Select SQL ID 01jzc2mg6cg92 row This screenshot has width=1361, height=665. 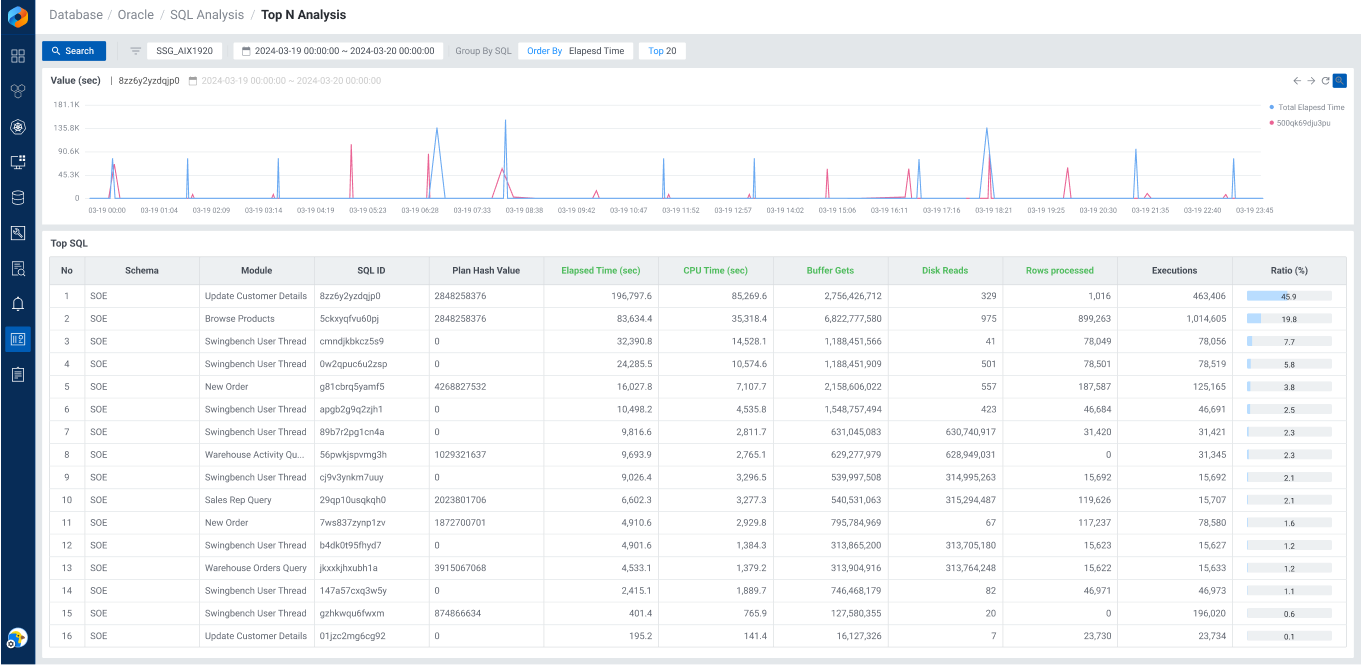[697, 636]
